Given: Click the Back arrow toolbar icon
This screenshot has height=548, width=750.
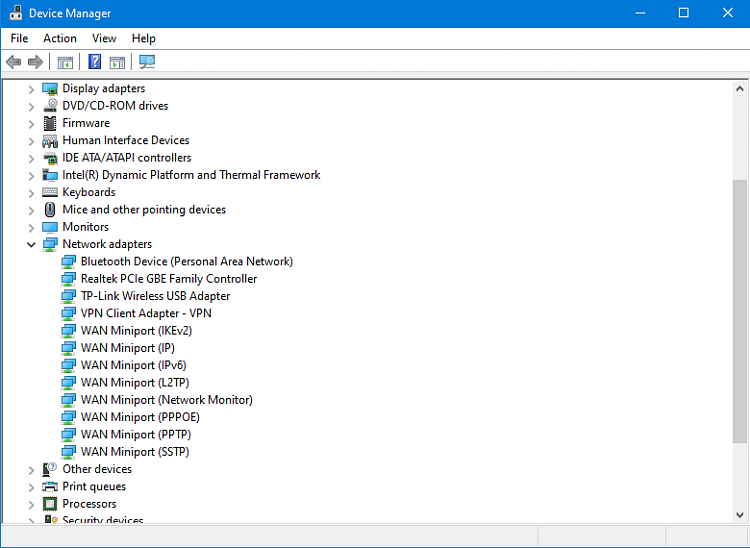Looking at the screenshot, I should click(x=13, y=62).
